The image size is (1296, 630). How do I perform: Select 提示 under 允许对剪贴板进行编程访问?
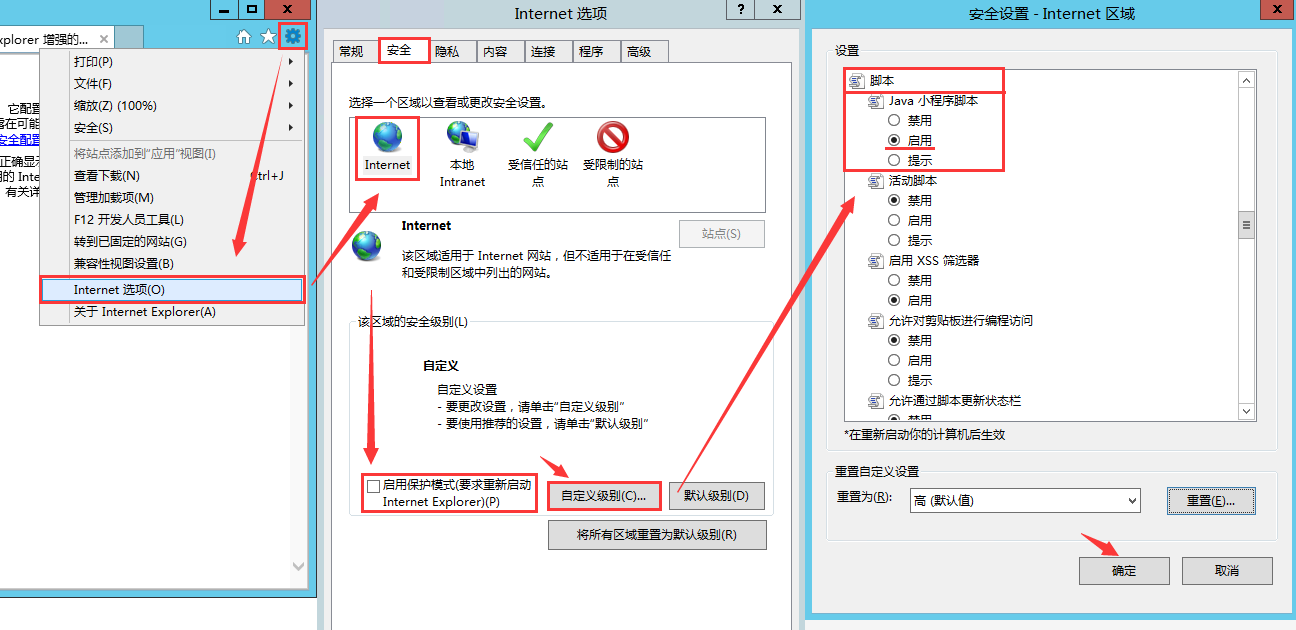coord(894,381)
